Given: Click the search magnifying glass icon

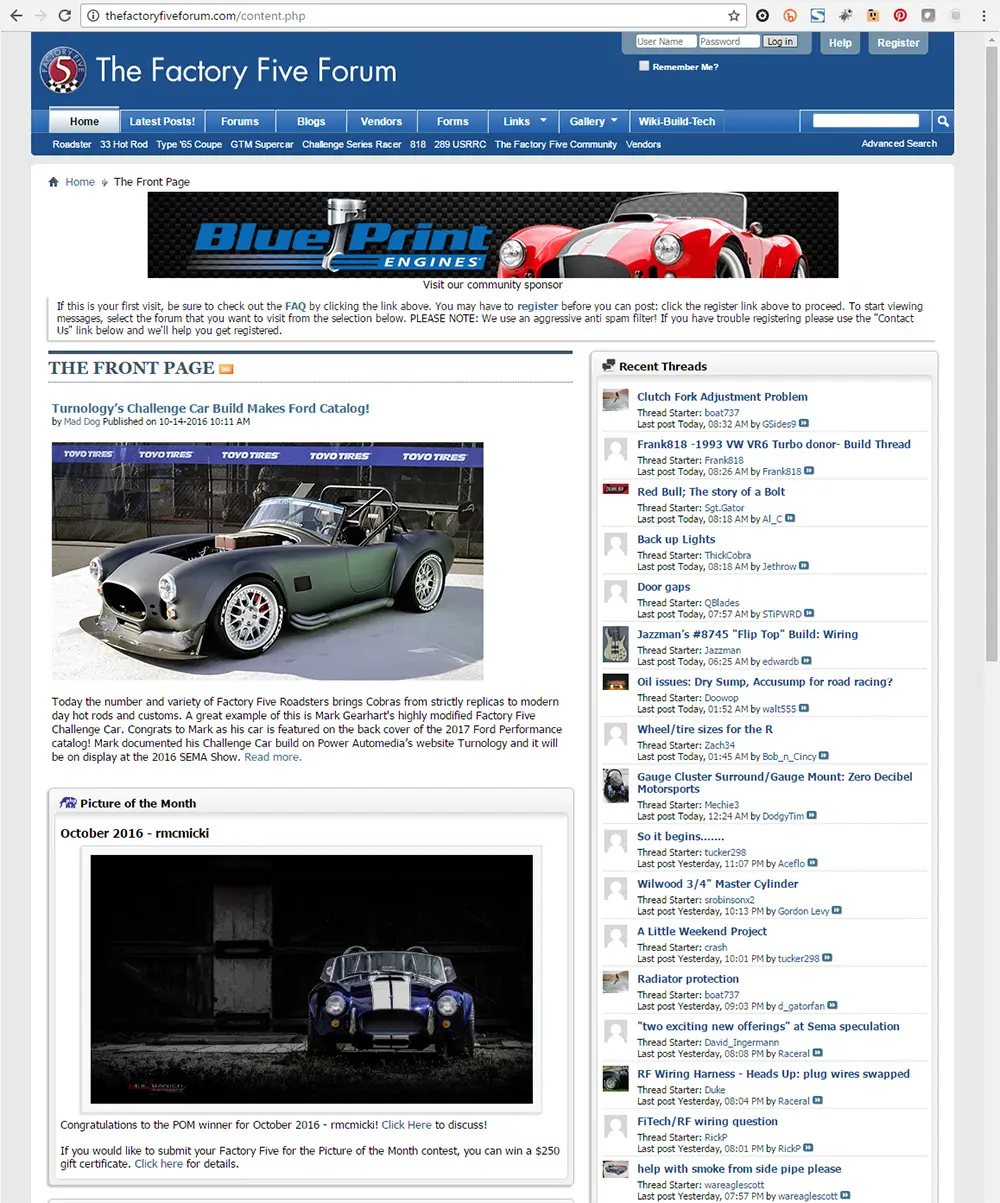Looking at the screenshot, I should click(x=941, y=120).
